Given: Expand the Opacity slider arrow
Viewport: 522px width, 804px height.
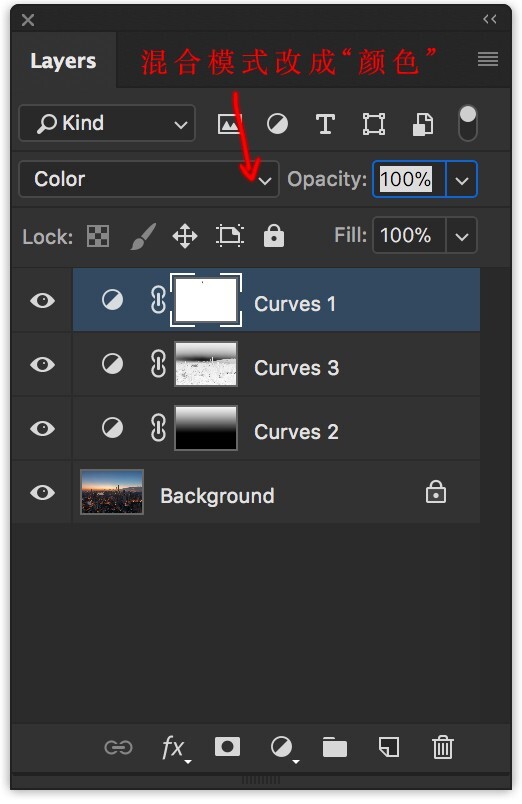Looking at the screenshot, I should tap(462, 180).
